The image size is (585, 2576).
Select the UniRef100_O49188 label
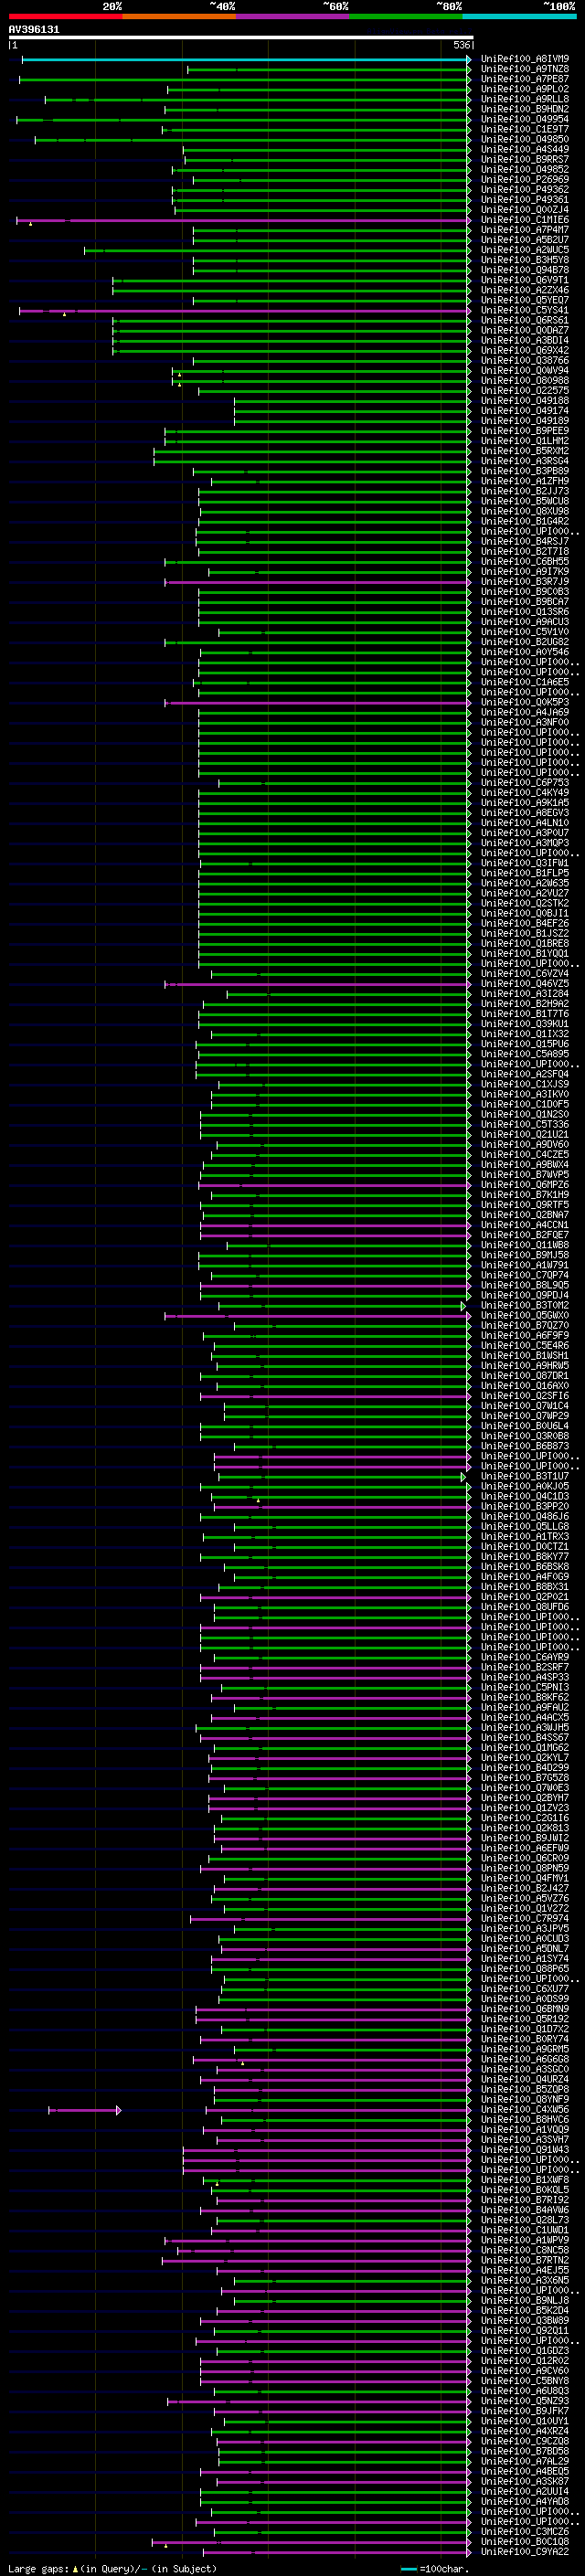click(524, 401)
